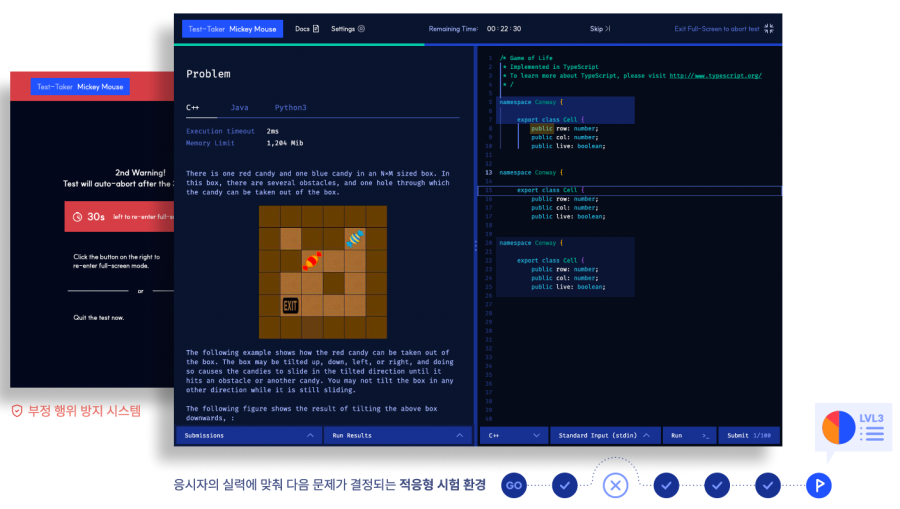Click the Submit 1/100 button

(x=749, y=436)
